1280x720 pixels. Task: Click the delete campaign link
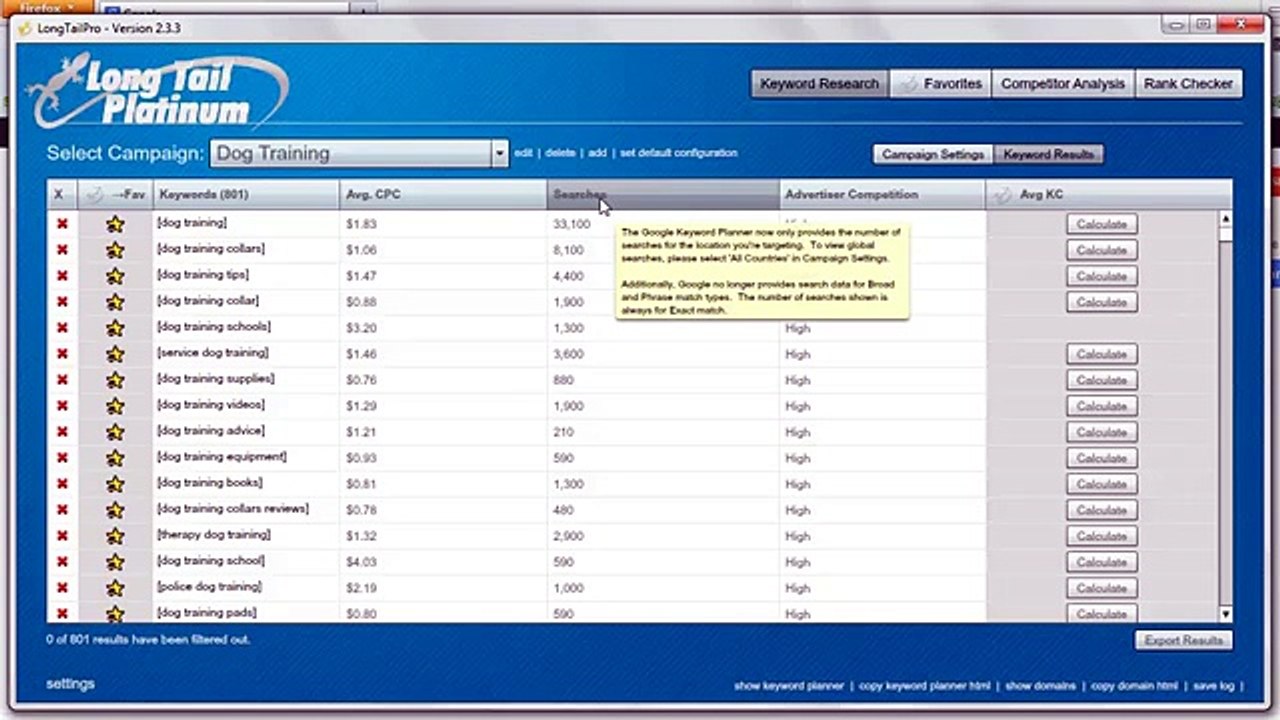coord(560,153)
